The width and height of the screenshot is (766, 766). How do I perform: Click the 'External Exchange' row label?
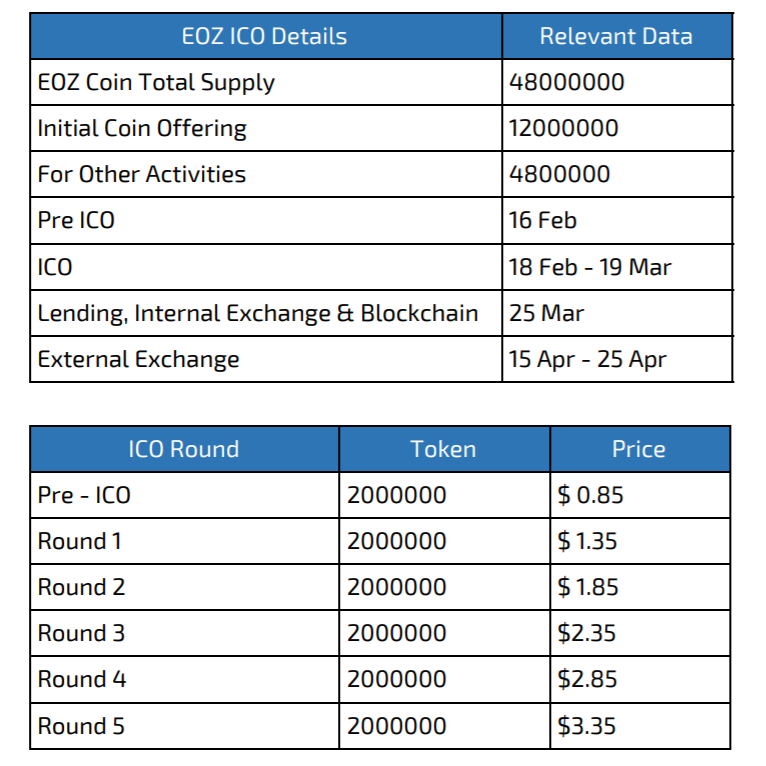pyautogui.click(x=138, y=360)
